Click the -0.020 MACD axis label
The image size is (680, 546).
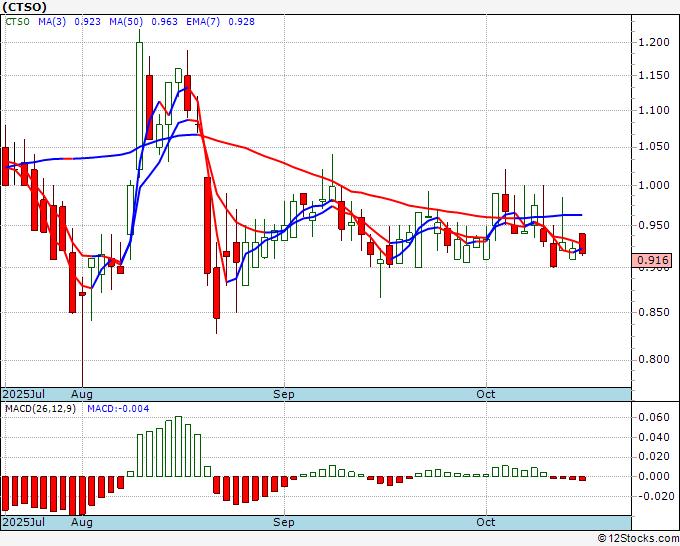pyautogui.click(x=651, y=496)
